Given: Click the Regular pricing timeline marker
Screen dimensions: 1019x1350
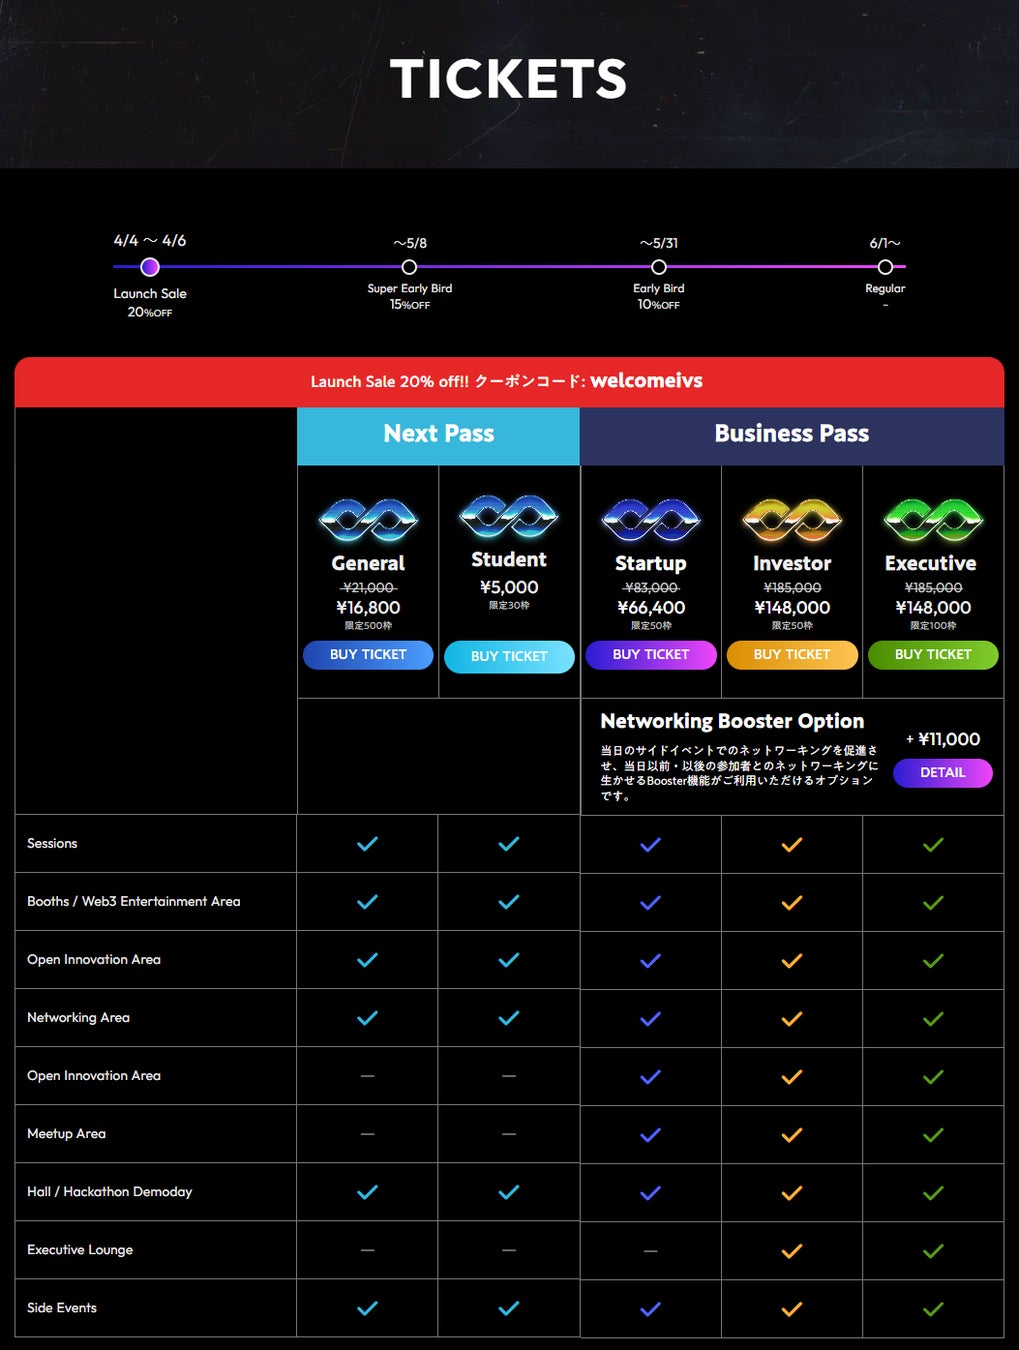Looking at the screenshot, I should click(x=885, y=267).
